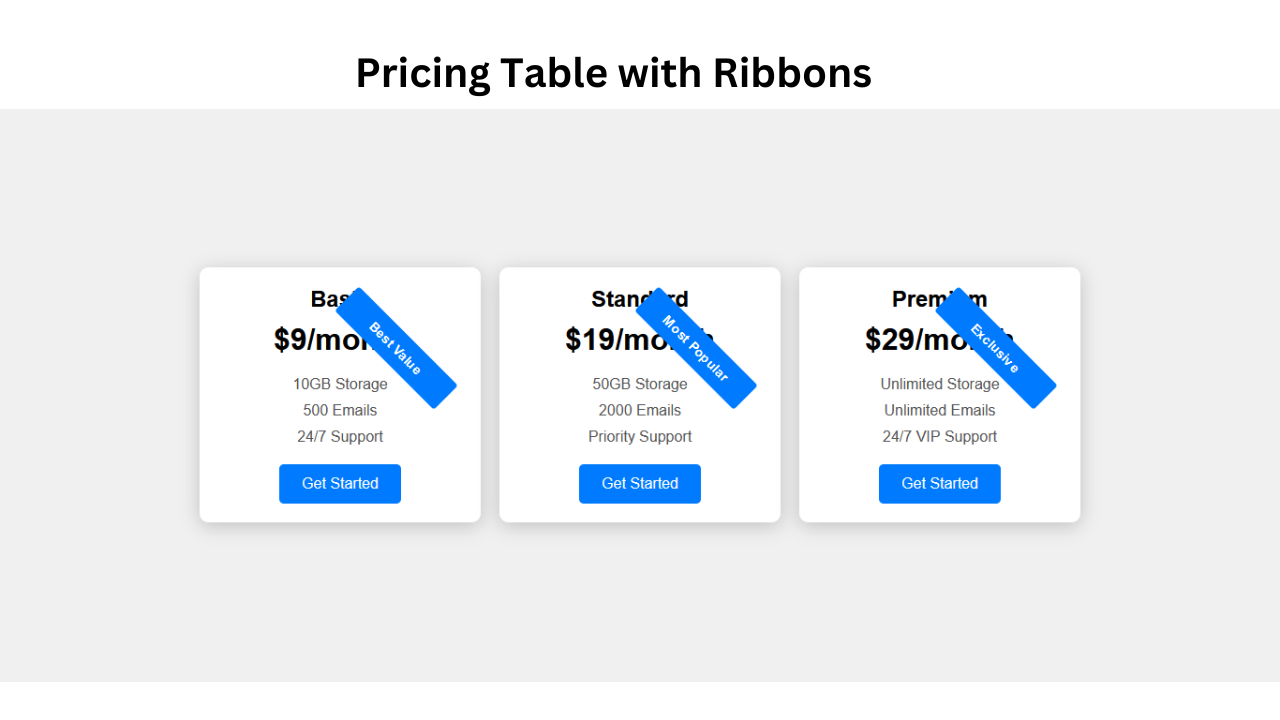Click the Priority Support feature line
Image resolution: width=1280 pixels, height=720 pixels.
tap(640, 436)
